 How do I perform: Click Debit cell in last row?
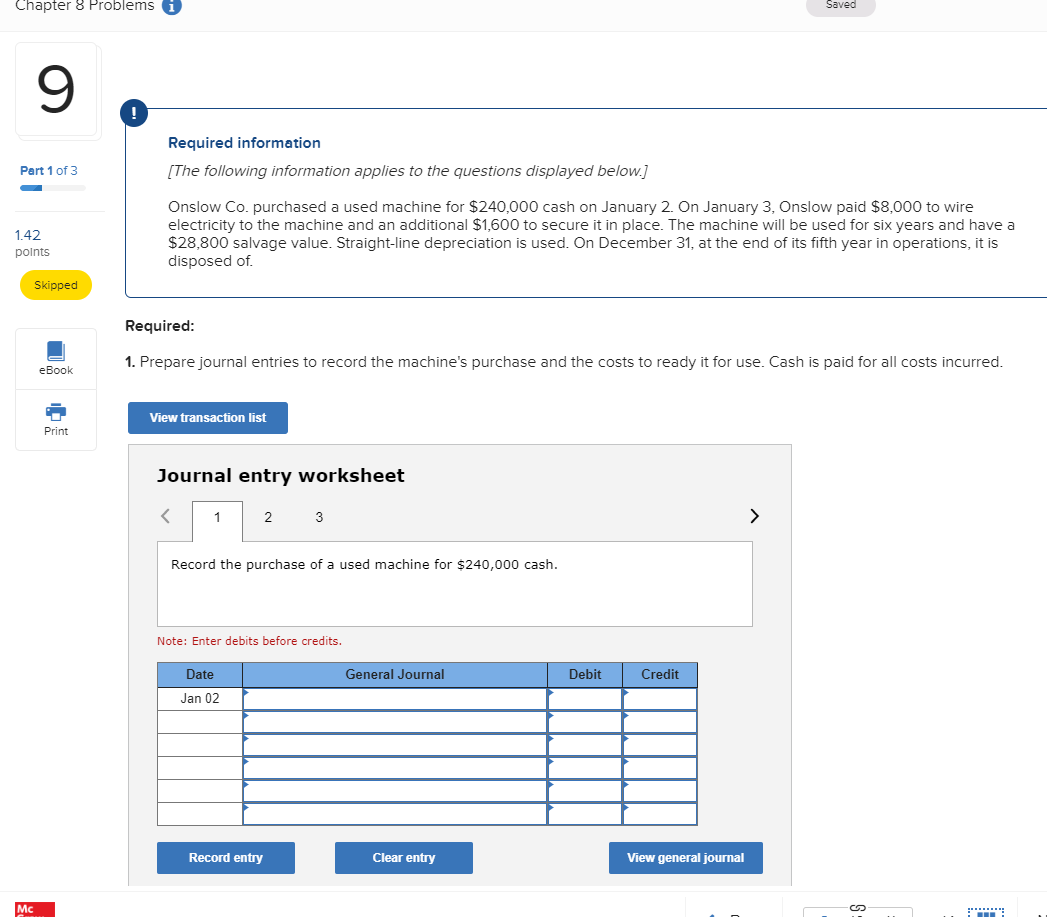(585, 814)
